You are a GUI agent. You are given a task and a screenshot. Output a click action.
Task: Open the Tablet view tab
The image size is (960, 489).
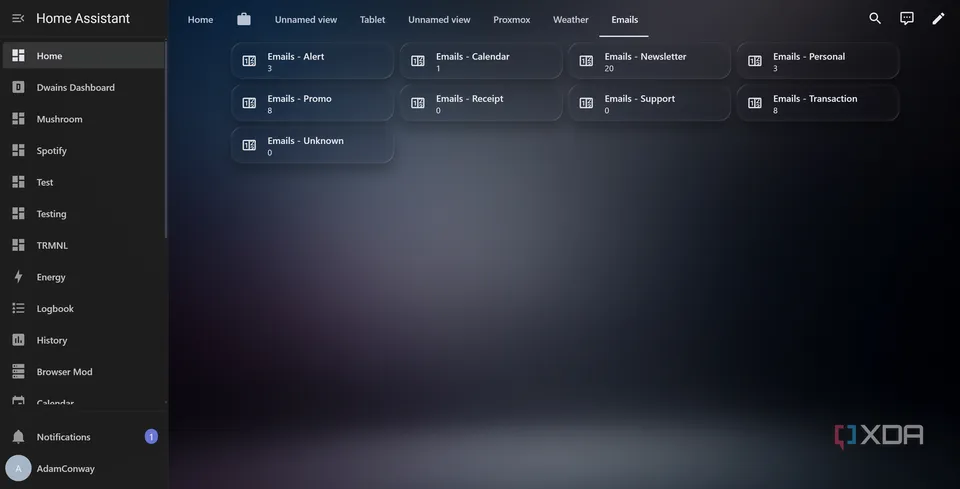coord(372,20)
